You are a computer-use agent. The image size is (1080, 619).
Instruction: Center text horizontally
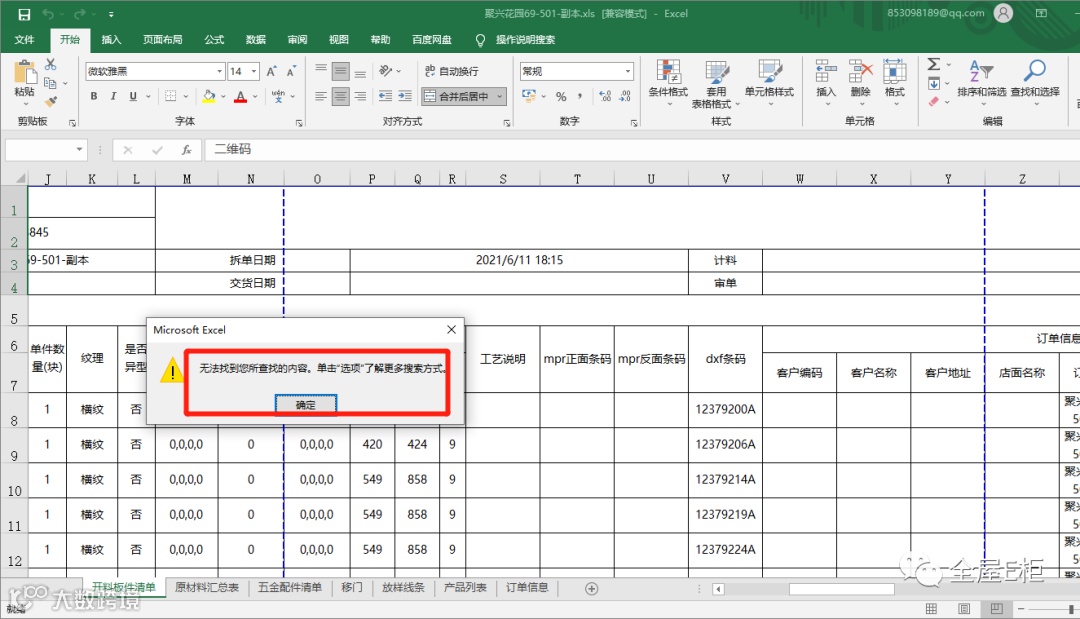pyautogui.click(x=340, y=96)
